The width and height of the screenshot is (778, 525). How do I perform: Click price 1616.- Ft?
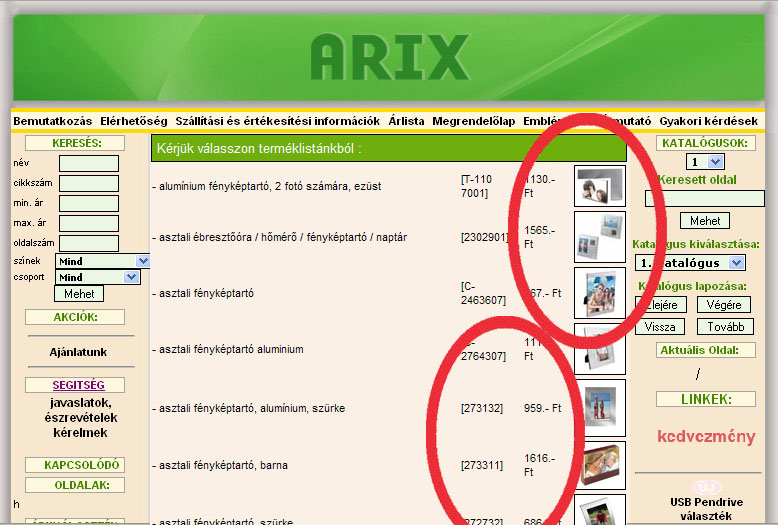click(x=539, y=465)
